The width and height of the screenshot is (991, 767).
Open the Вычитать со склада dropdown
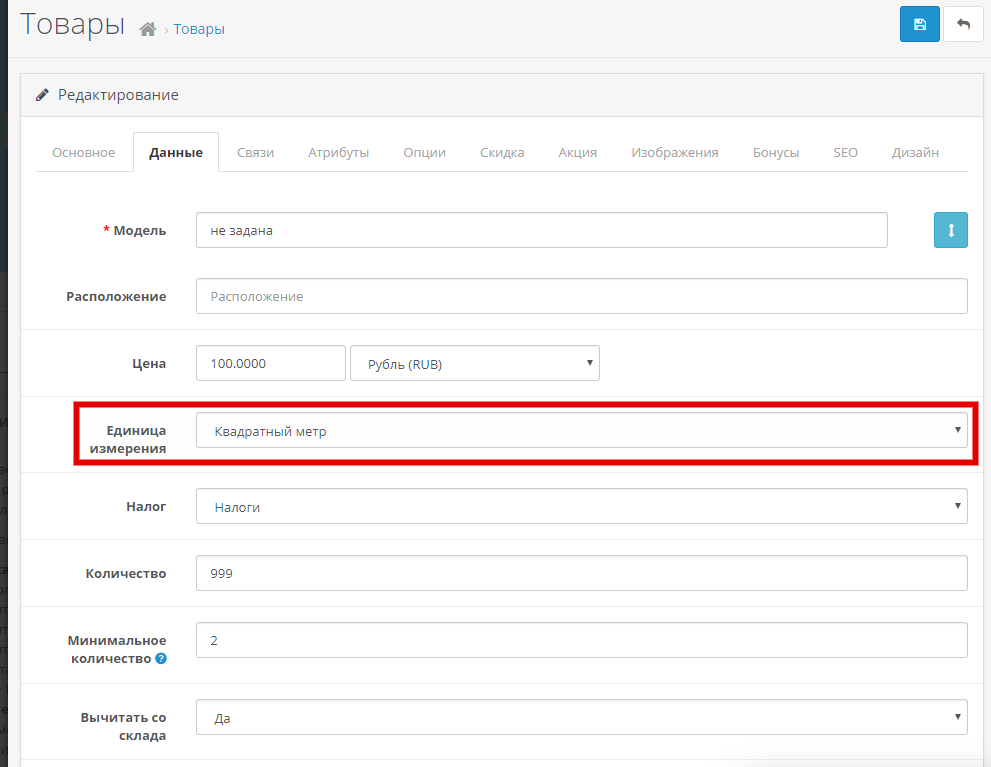(x=581, y=717)
